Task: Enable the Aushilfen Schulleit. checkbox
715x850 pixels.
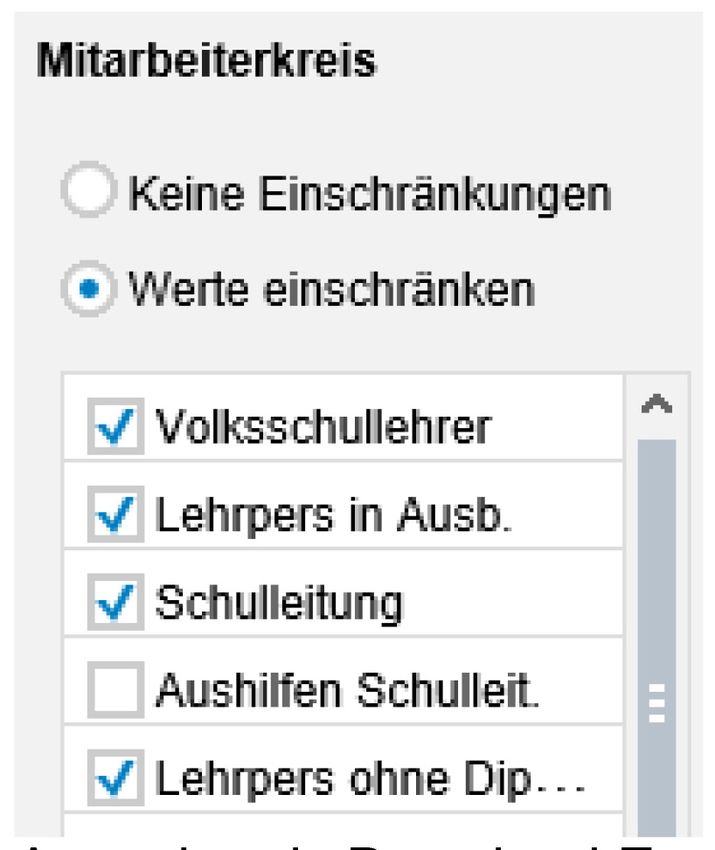Action: pos(115,691)
